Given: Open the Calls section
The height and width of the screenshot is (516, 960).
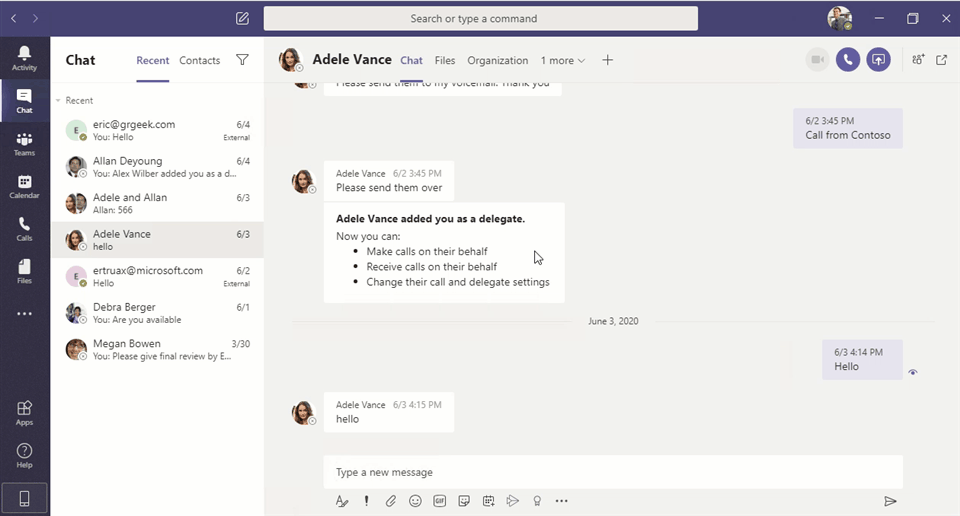Looking at the screenshot, I should coord(24,229).
